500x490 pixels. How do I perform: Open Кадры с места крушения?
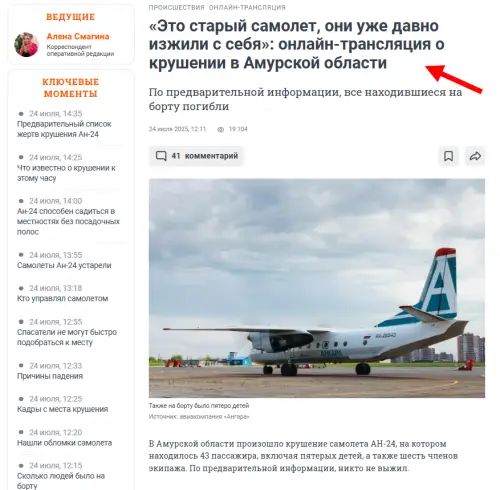coord(62,409)
